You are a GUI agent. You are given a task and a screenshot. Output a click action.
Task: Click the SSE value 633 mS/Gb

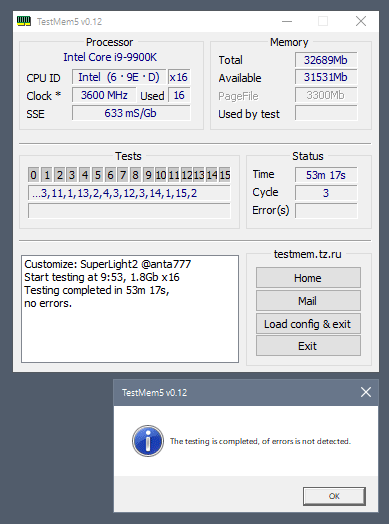(131, 113)
